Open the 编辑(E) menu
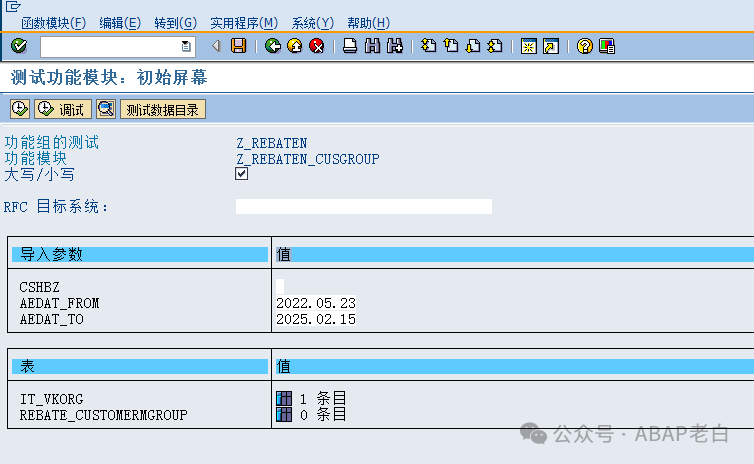 [x=120, y=23]
